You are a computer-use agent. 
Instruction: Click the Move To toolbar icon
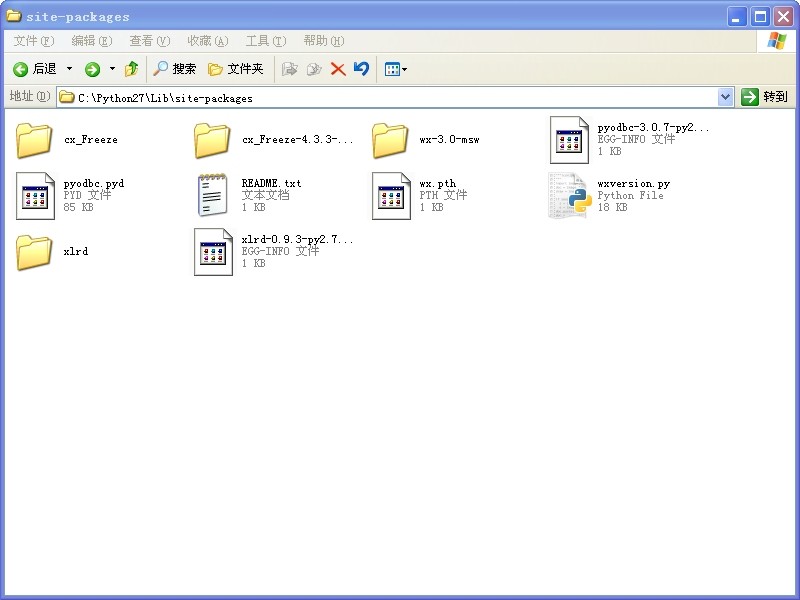[x=290, y=69]
